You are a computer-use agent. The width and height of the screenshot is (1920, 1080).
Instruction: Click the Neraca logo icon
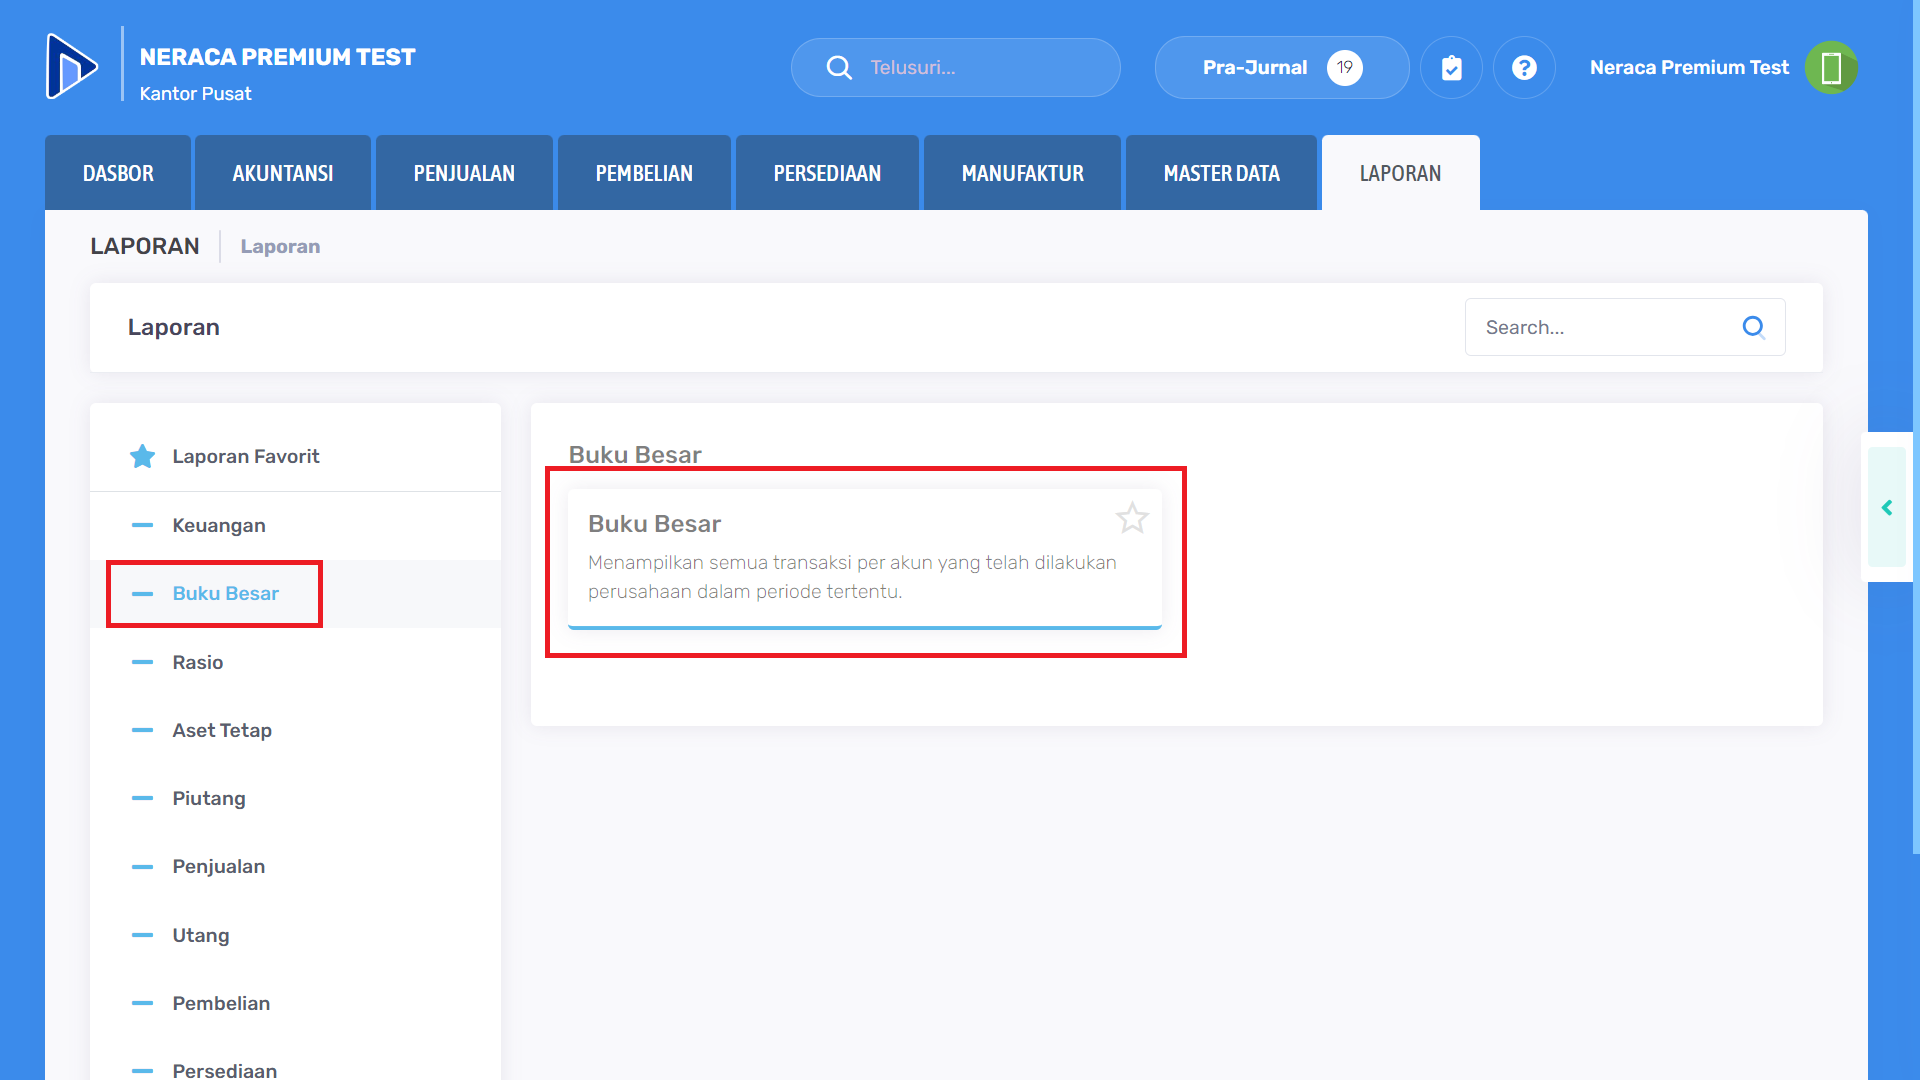pos(72,67)
